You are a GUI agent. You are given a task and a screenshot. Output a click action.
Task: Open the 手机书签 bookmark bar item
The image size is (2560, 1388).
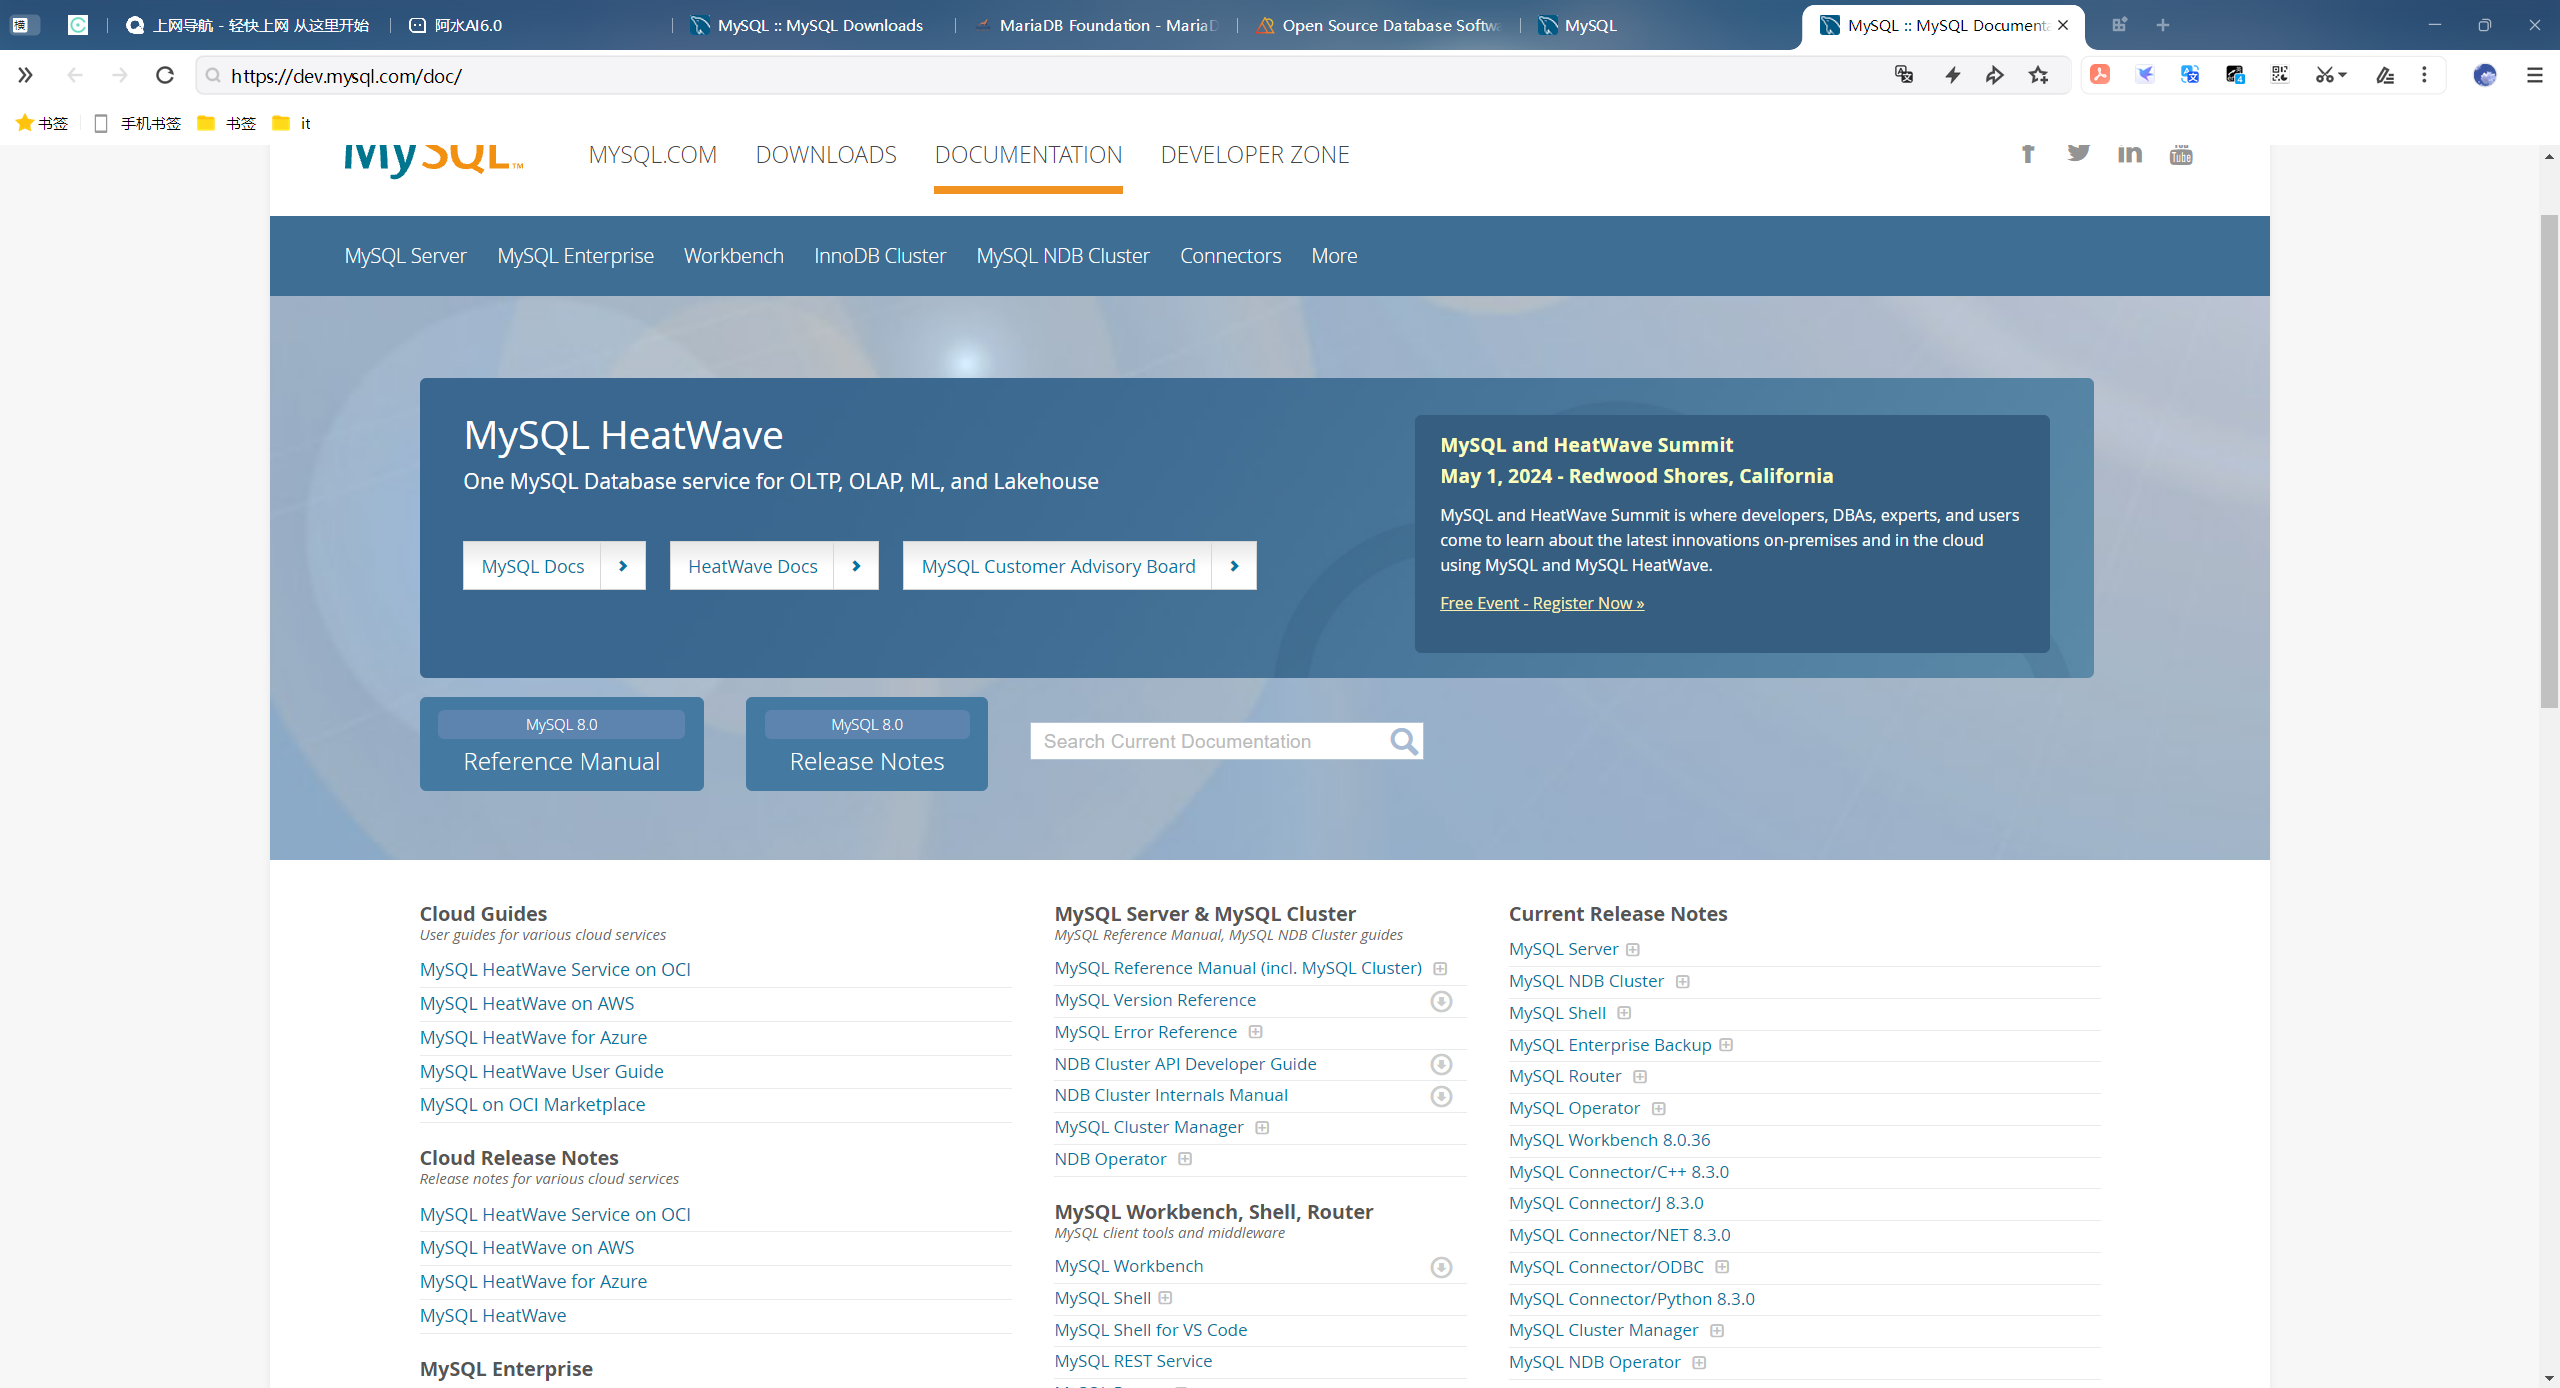138,123
